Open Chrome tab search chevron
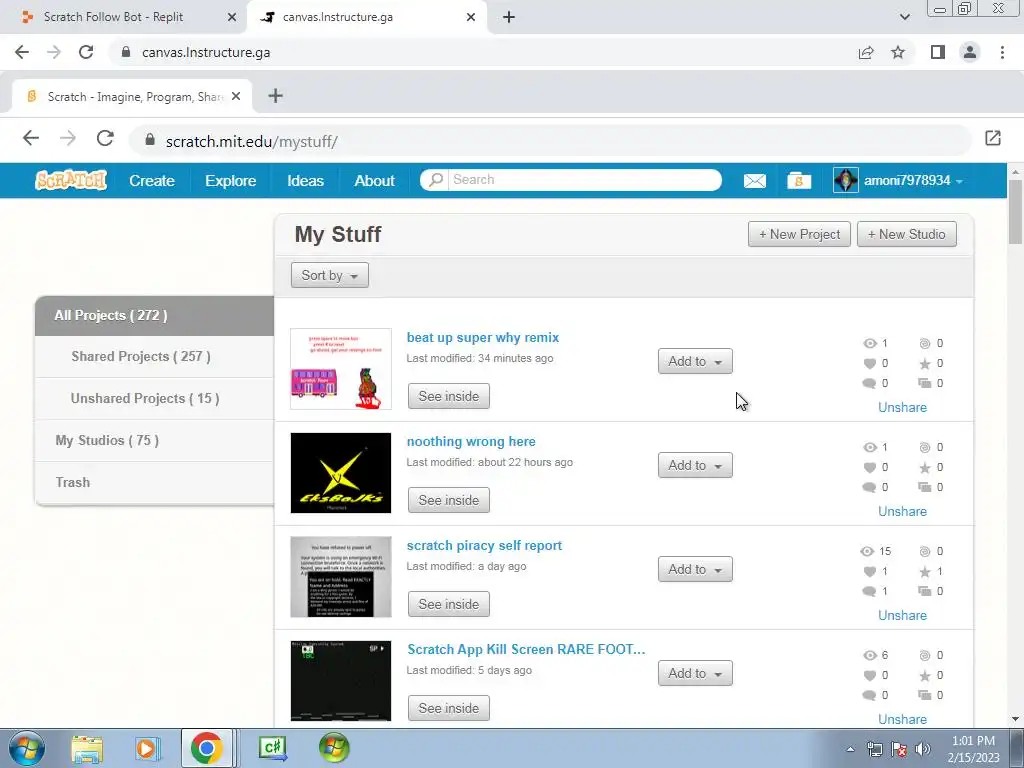Image resolution: width=1024 pixels, height=768 pixels. 904,17
